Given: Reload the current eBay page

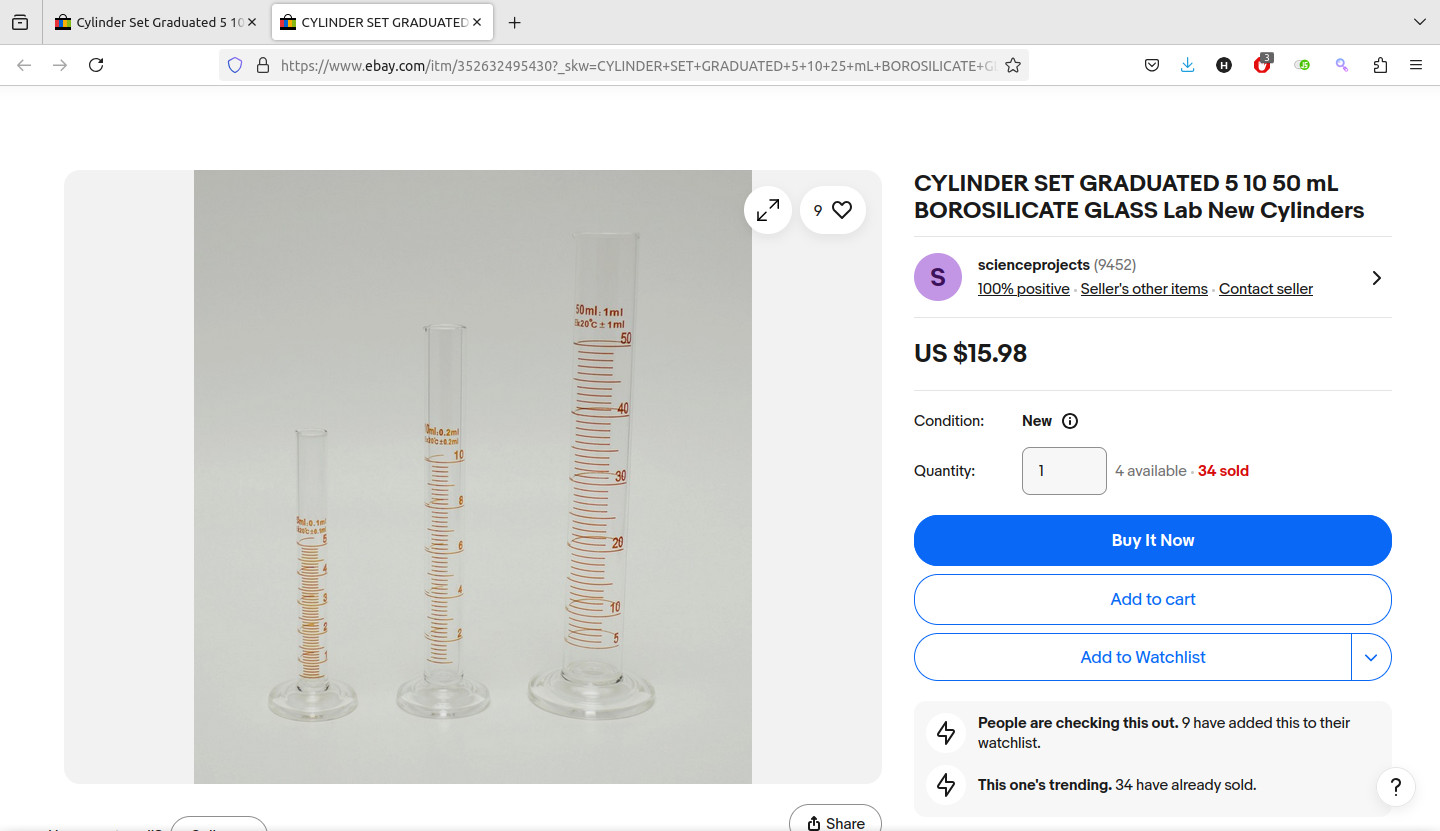Looking at the screenshot, I should coord(96,65).
